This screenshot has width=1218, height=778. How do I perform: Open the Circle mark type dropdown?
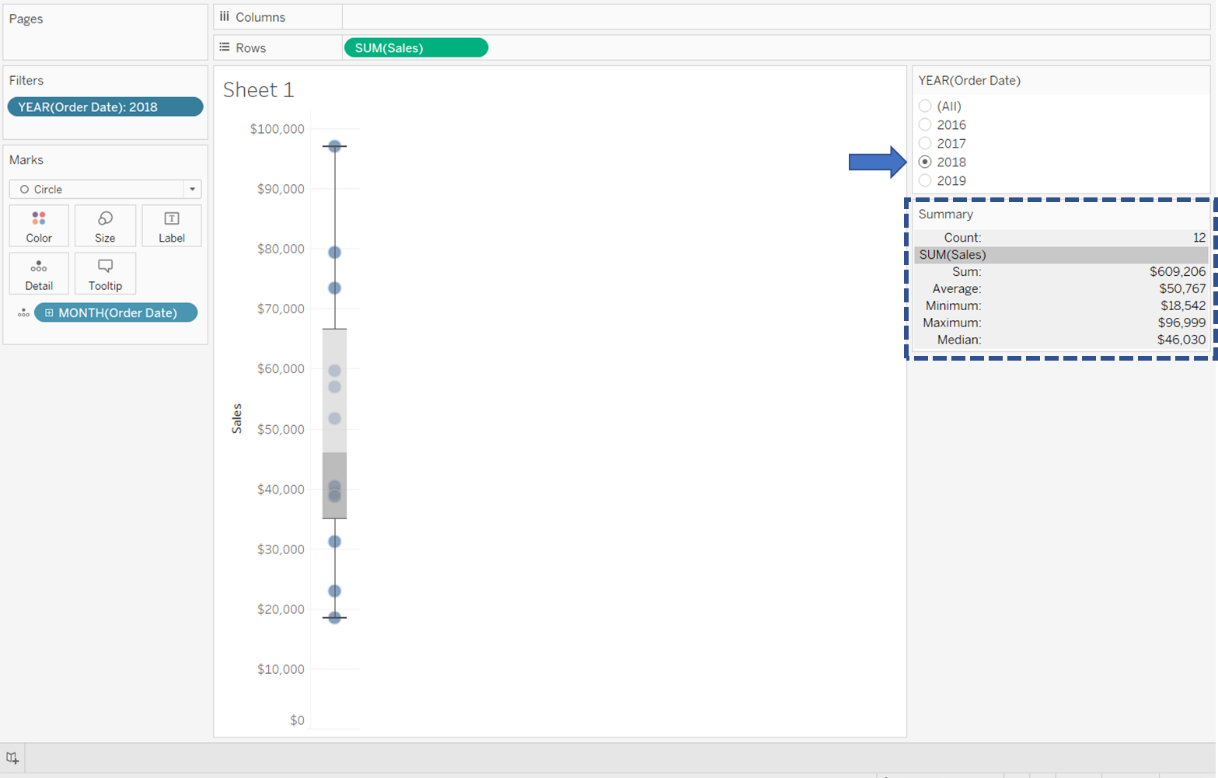coord(105,189)
